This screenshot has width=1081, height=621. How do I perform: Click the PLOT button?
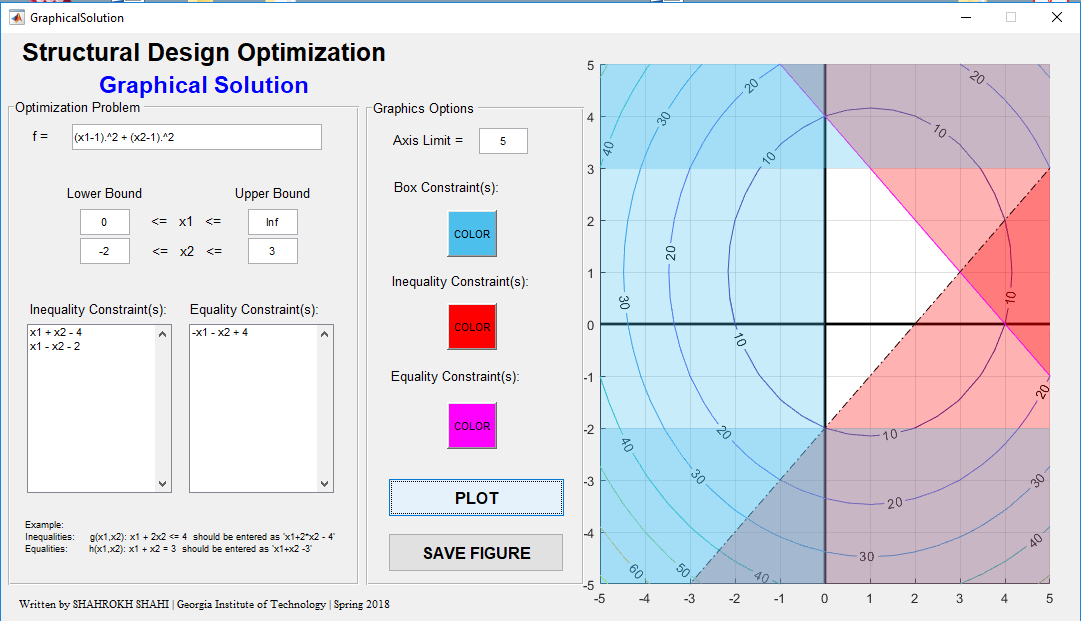(x=476, y=498)
